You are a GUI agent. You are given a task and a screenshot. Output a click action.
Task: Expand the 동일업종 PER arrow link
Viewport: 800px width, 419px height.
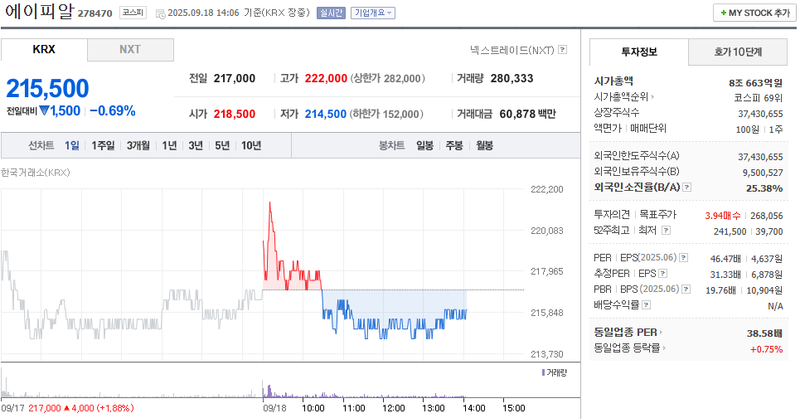661,332
